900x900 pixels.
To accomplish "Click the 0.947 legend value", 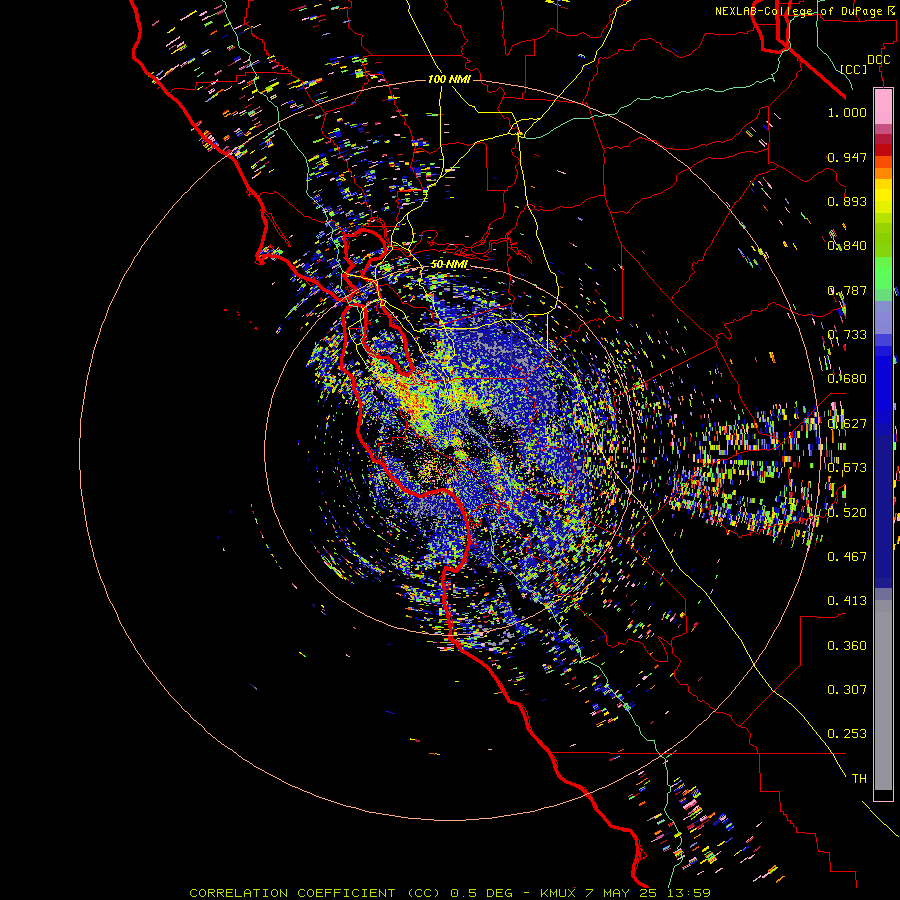I will point(847,157).
